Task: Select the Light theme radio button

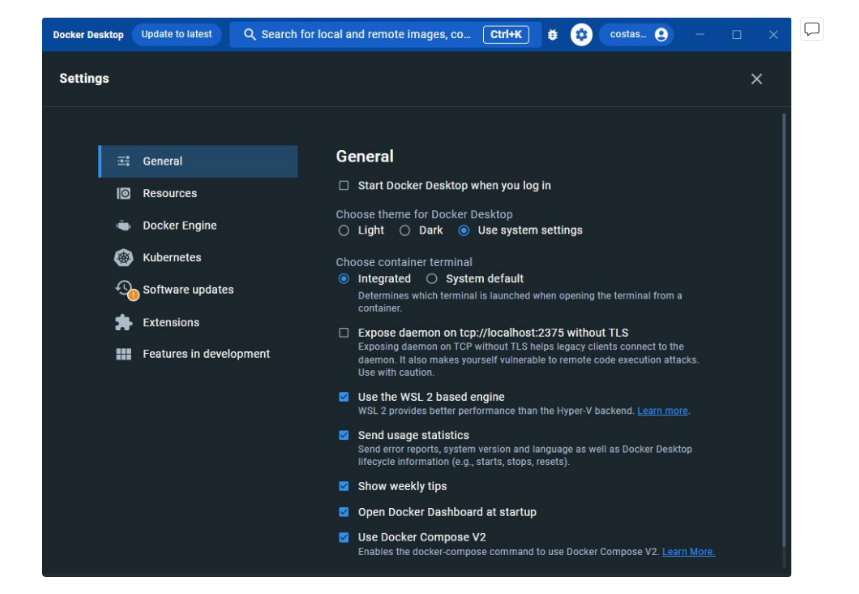Action: click(343, 231)
